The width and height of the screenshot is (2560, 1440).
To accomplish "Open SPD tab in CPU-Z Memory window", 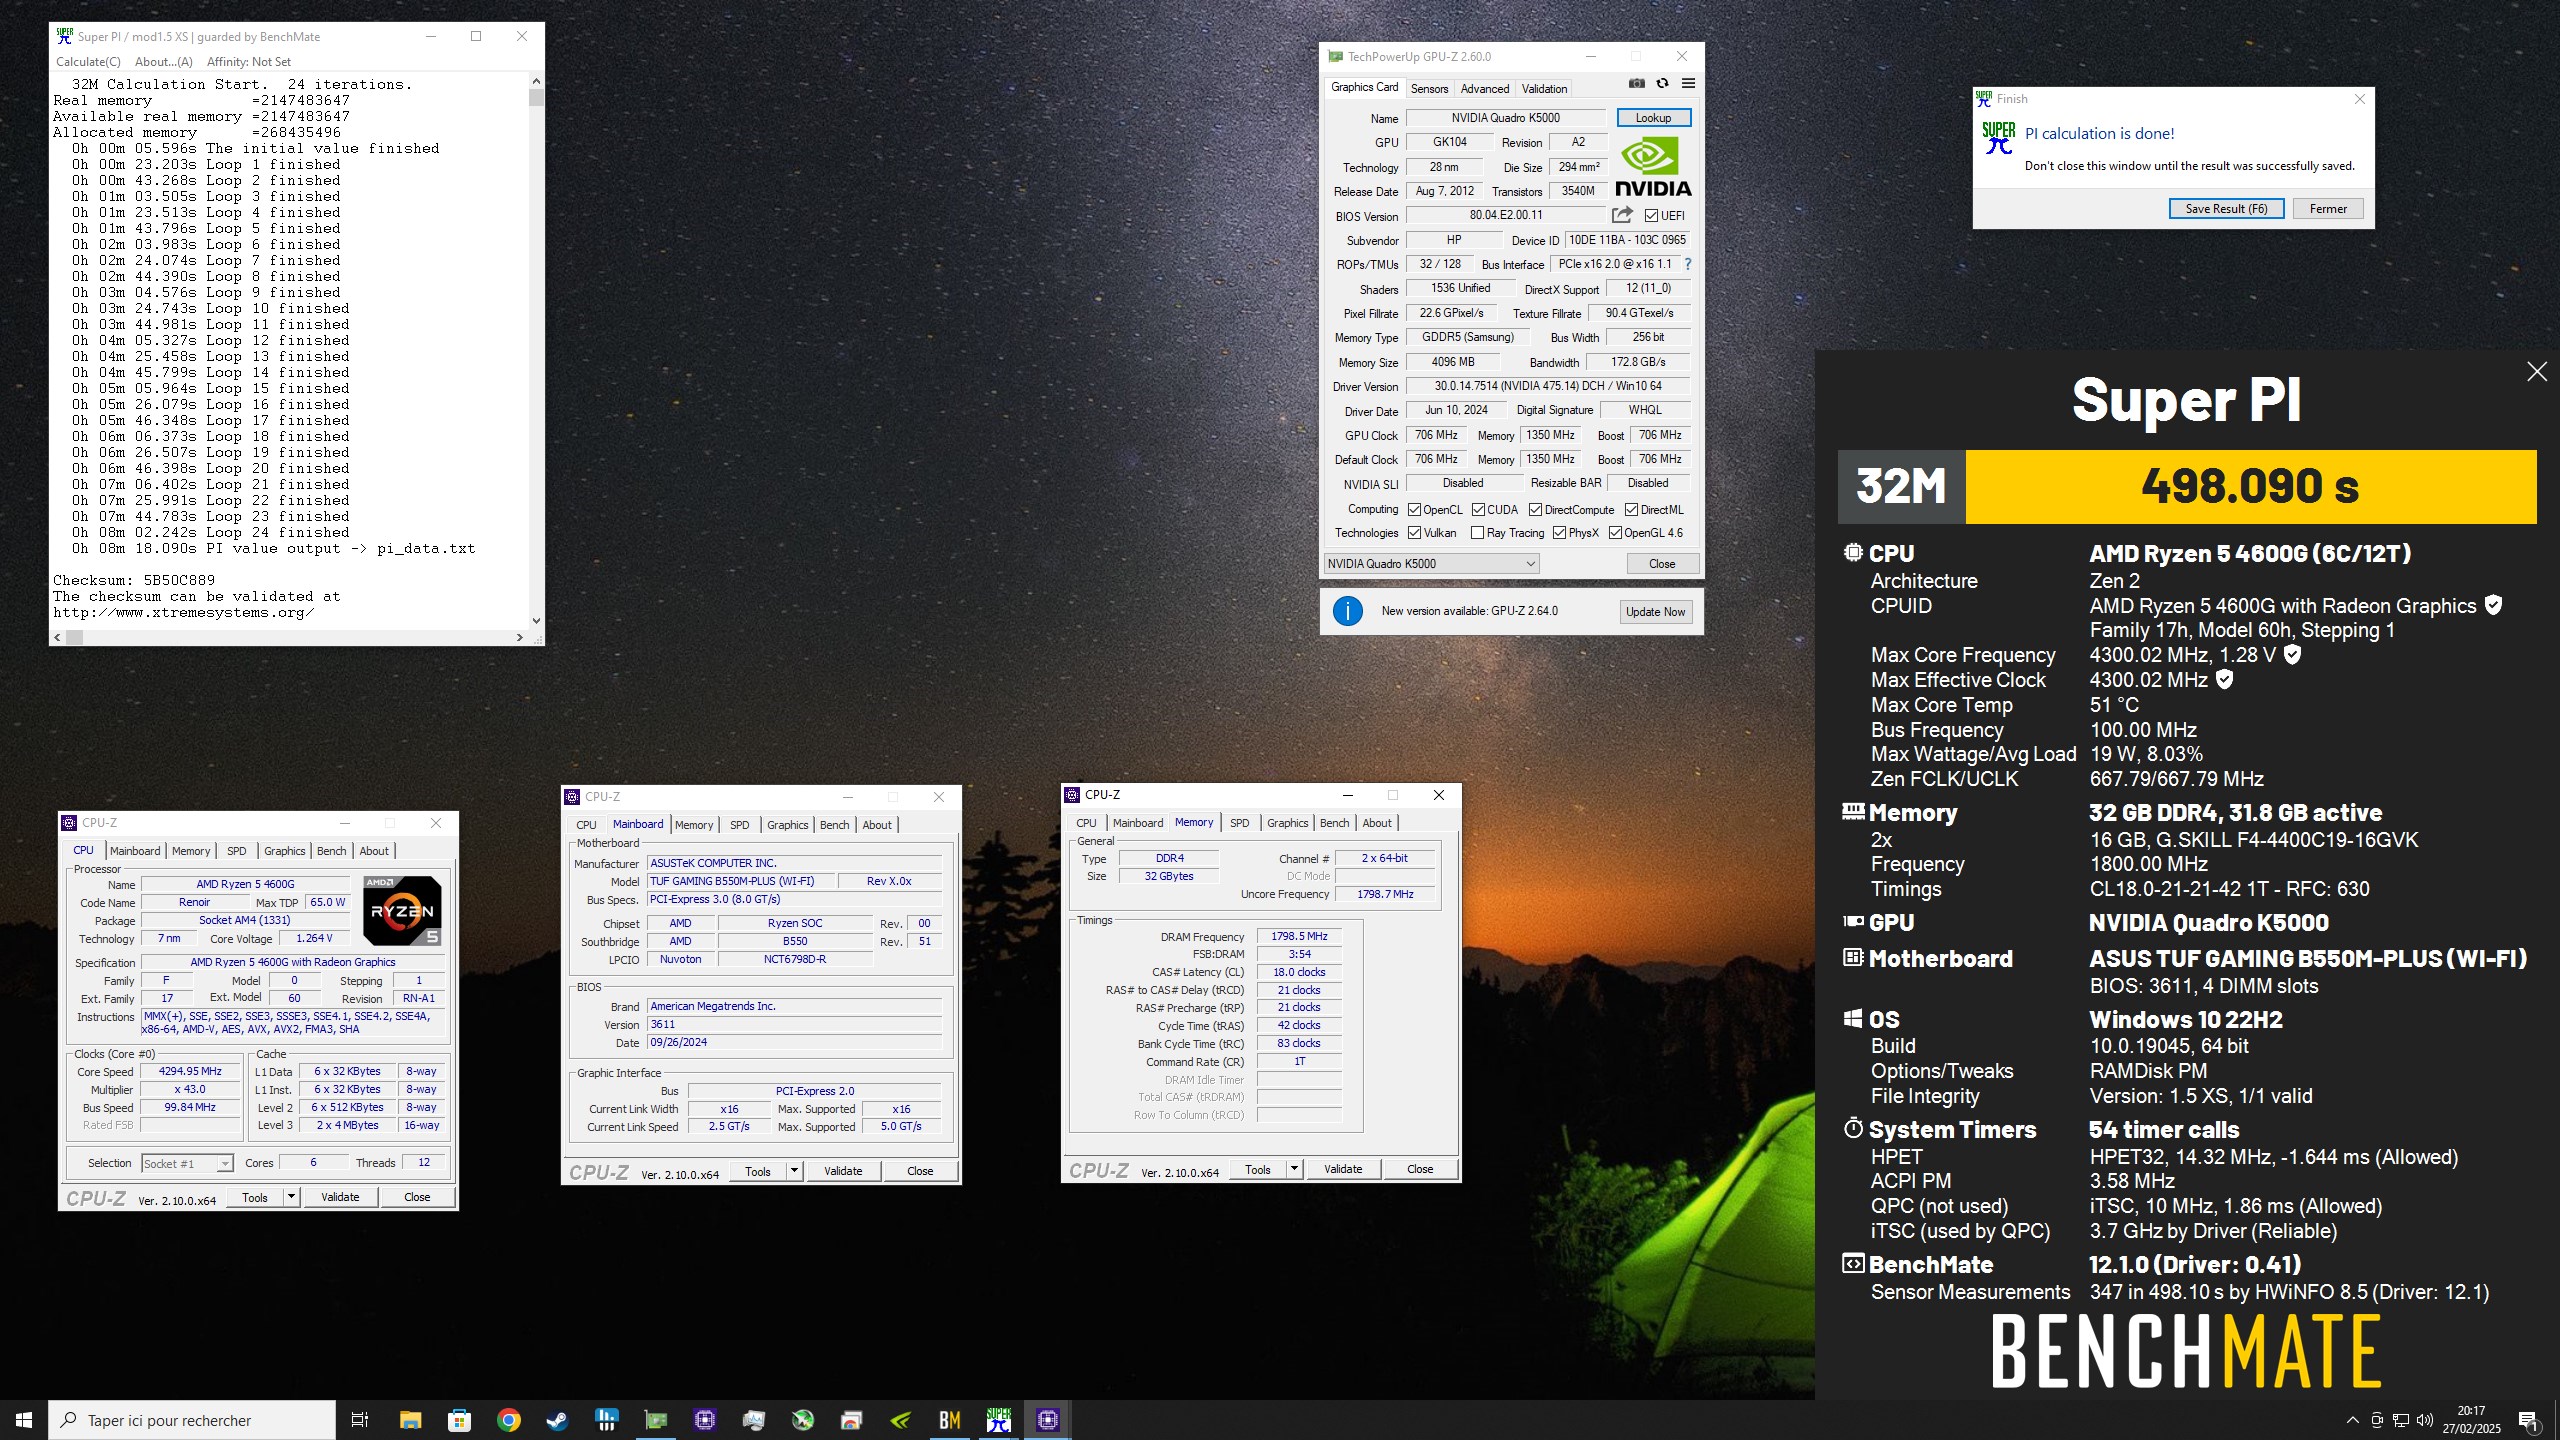I will [x=1240, y=823].
